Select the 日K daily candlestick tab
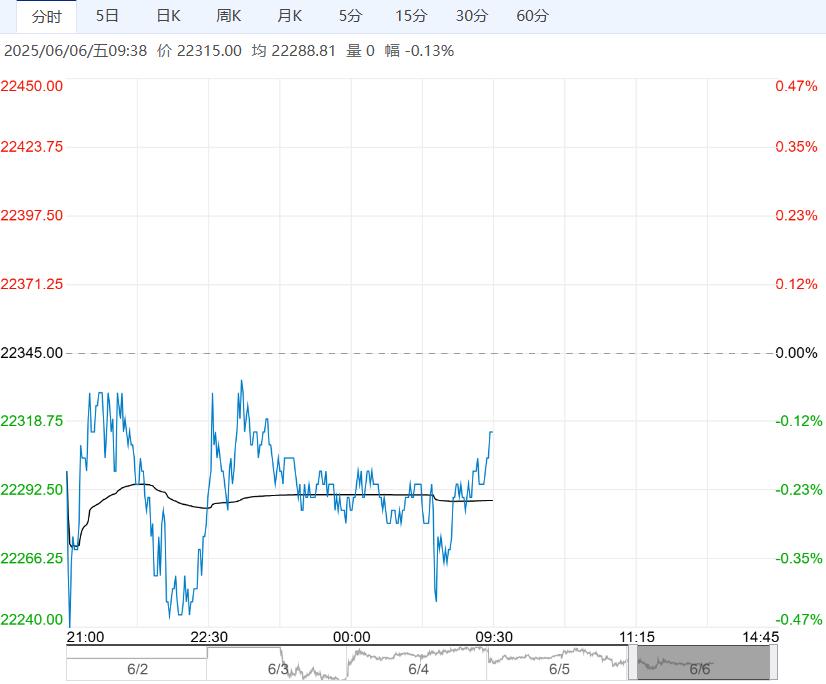 pyautogui.click(x=168, y=16)
